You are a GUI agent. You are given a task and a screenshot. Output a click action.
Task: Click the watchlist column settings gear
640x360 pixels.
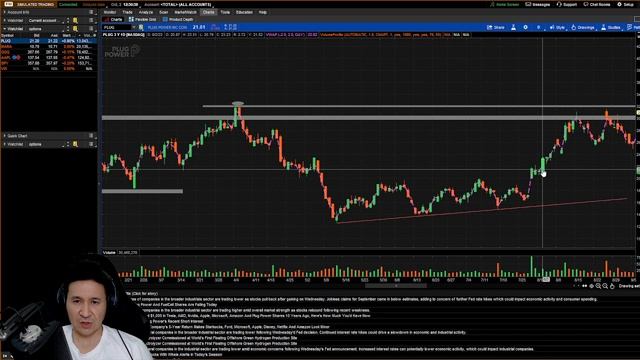[x=95, y=36]
